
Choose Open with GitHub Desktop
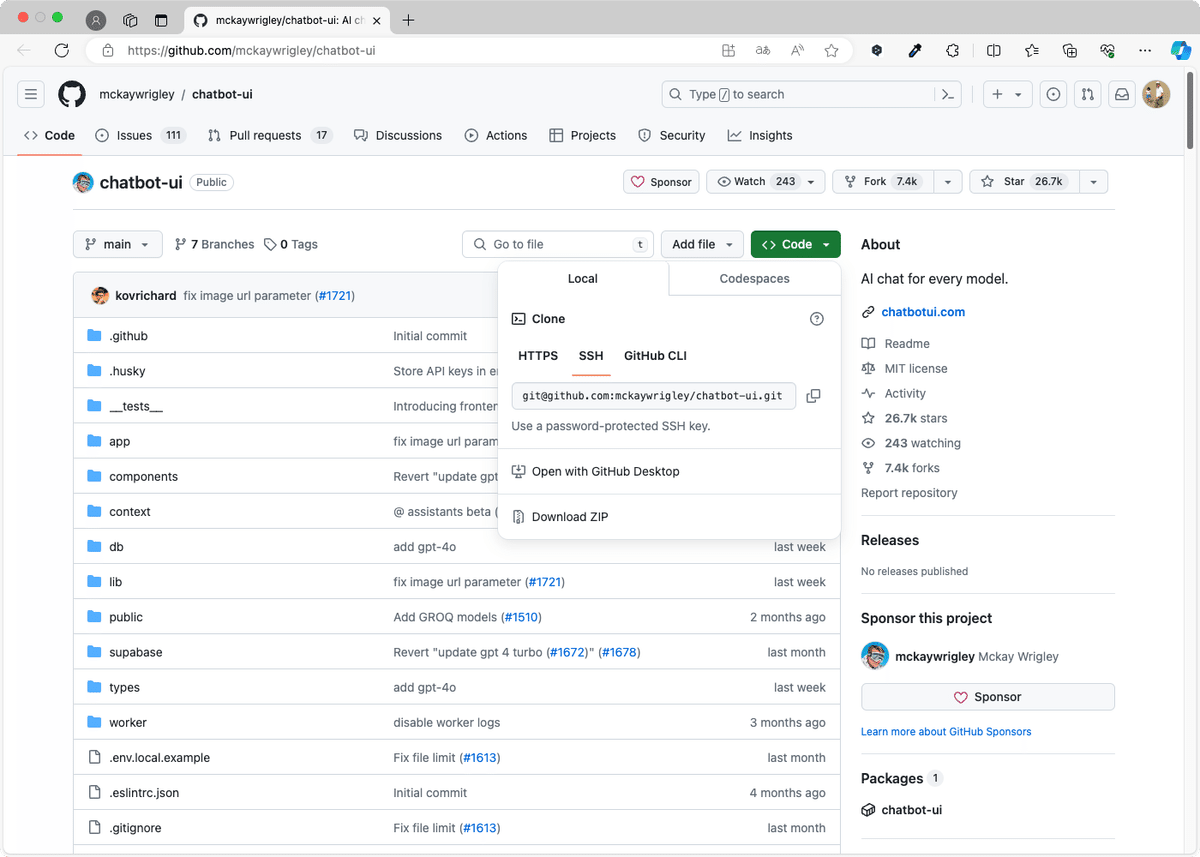[x=669, y=471]
